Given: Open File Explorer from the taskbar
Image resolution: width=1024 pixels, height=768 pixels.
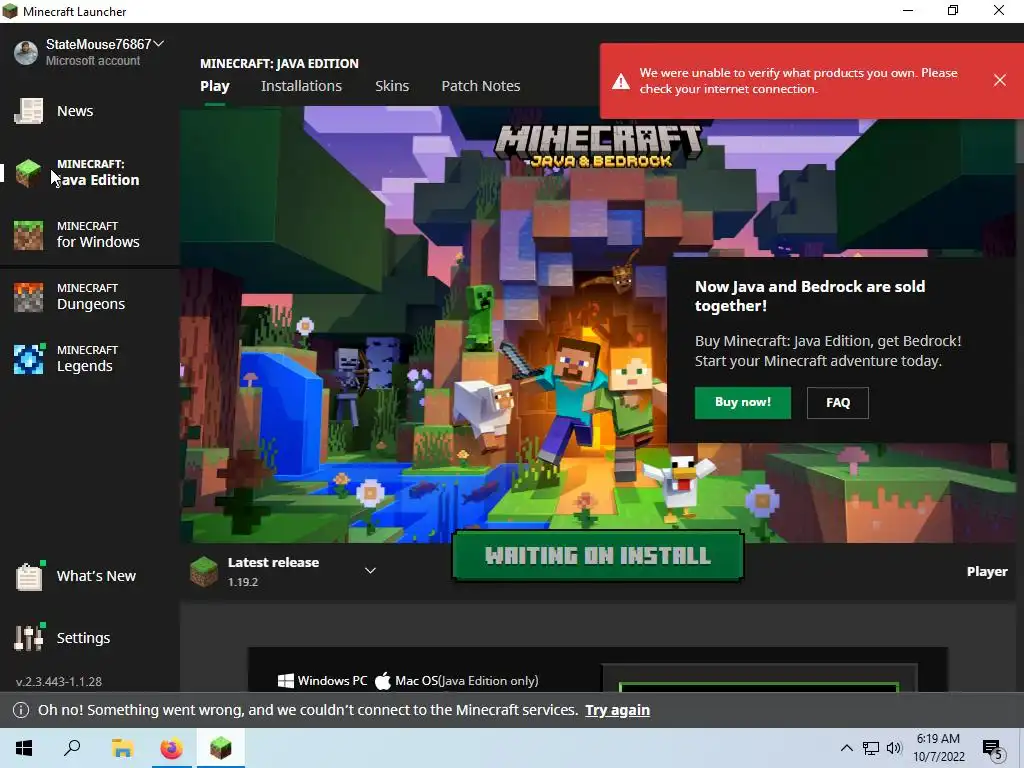Looking at the screenshot, I should (122, 748).
